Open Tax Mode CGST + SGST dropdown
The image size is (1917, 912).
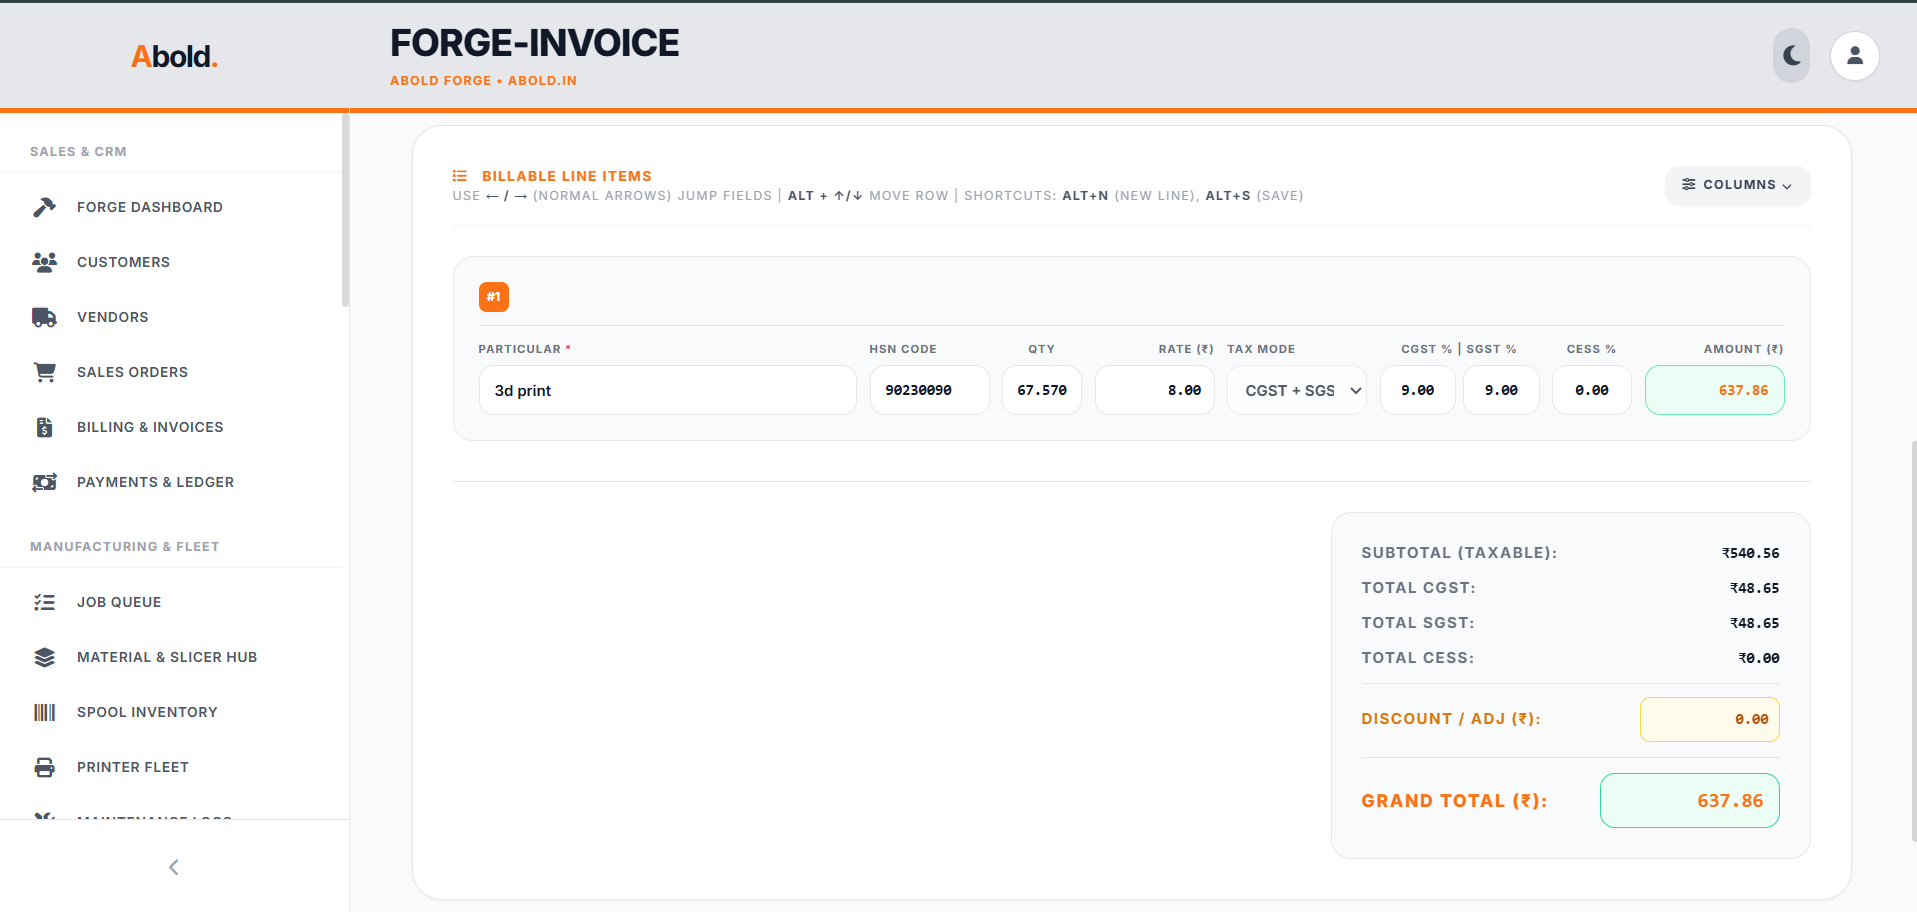point(1297,390)
